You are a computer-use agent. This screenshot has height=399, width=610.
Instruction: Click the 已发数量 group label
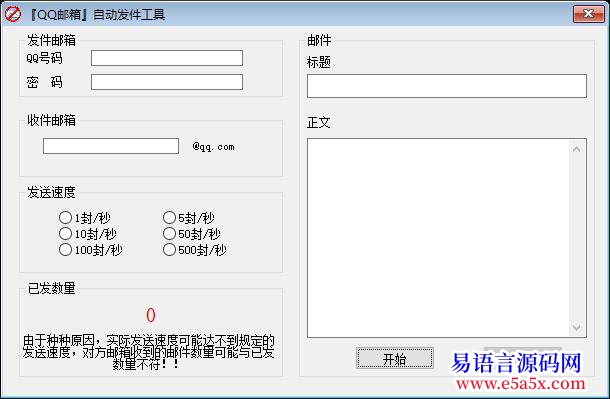pyautogui.click(x=51, y=289)
